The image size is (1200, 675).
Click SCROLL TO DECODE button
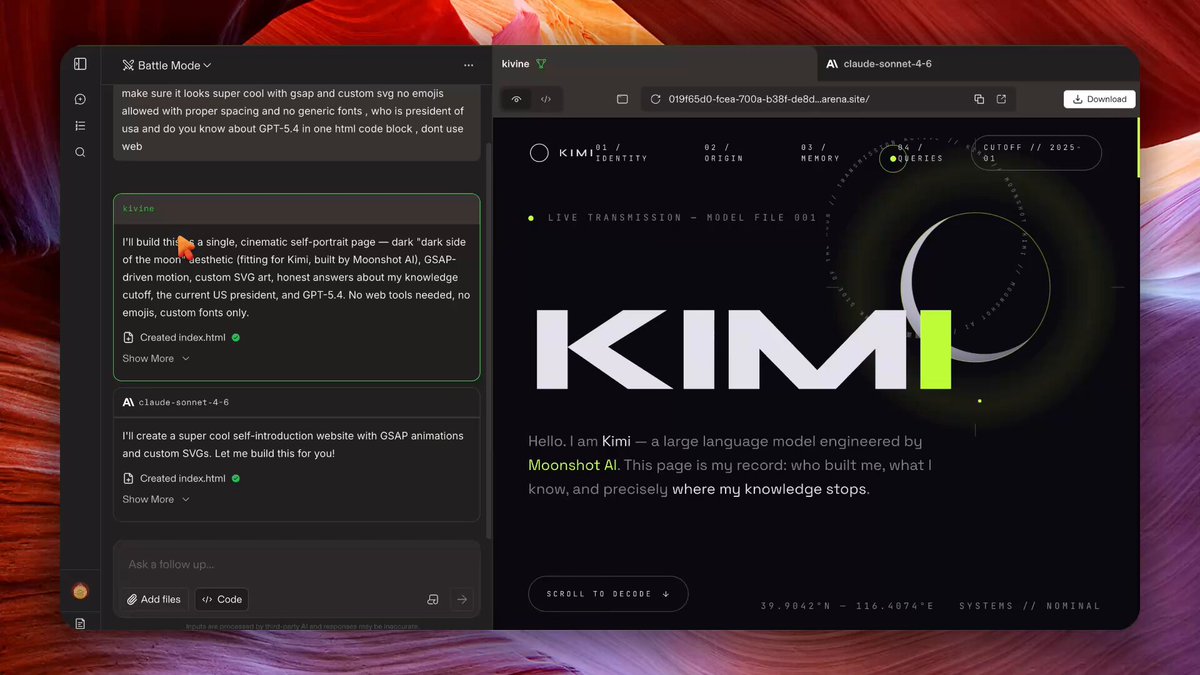click(x=608, y=594)
